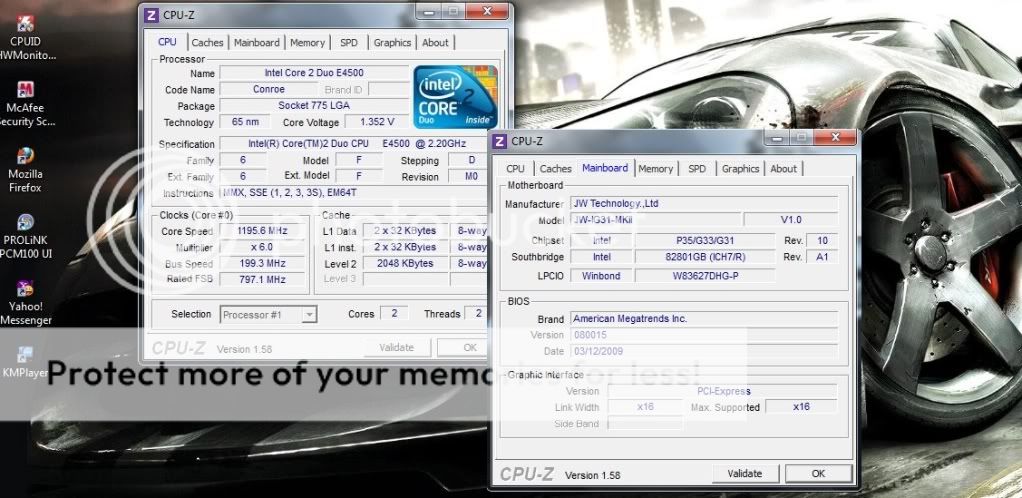Image resolution: width=1022 pixels, height=498 pixels.
Task: Click the Southbridge Rev. value A1
Action: [822, 257]
